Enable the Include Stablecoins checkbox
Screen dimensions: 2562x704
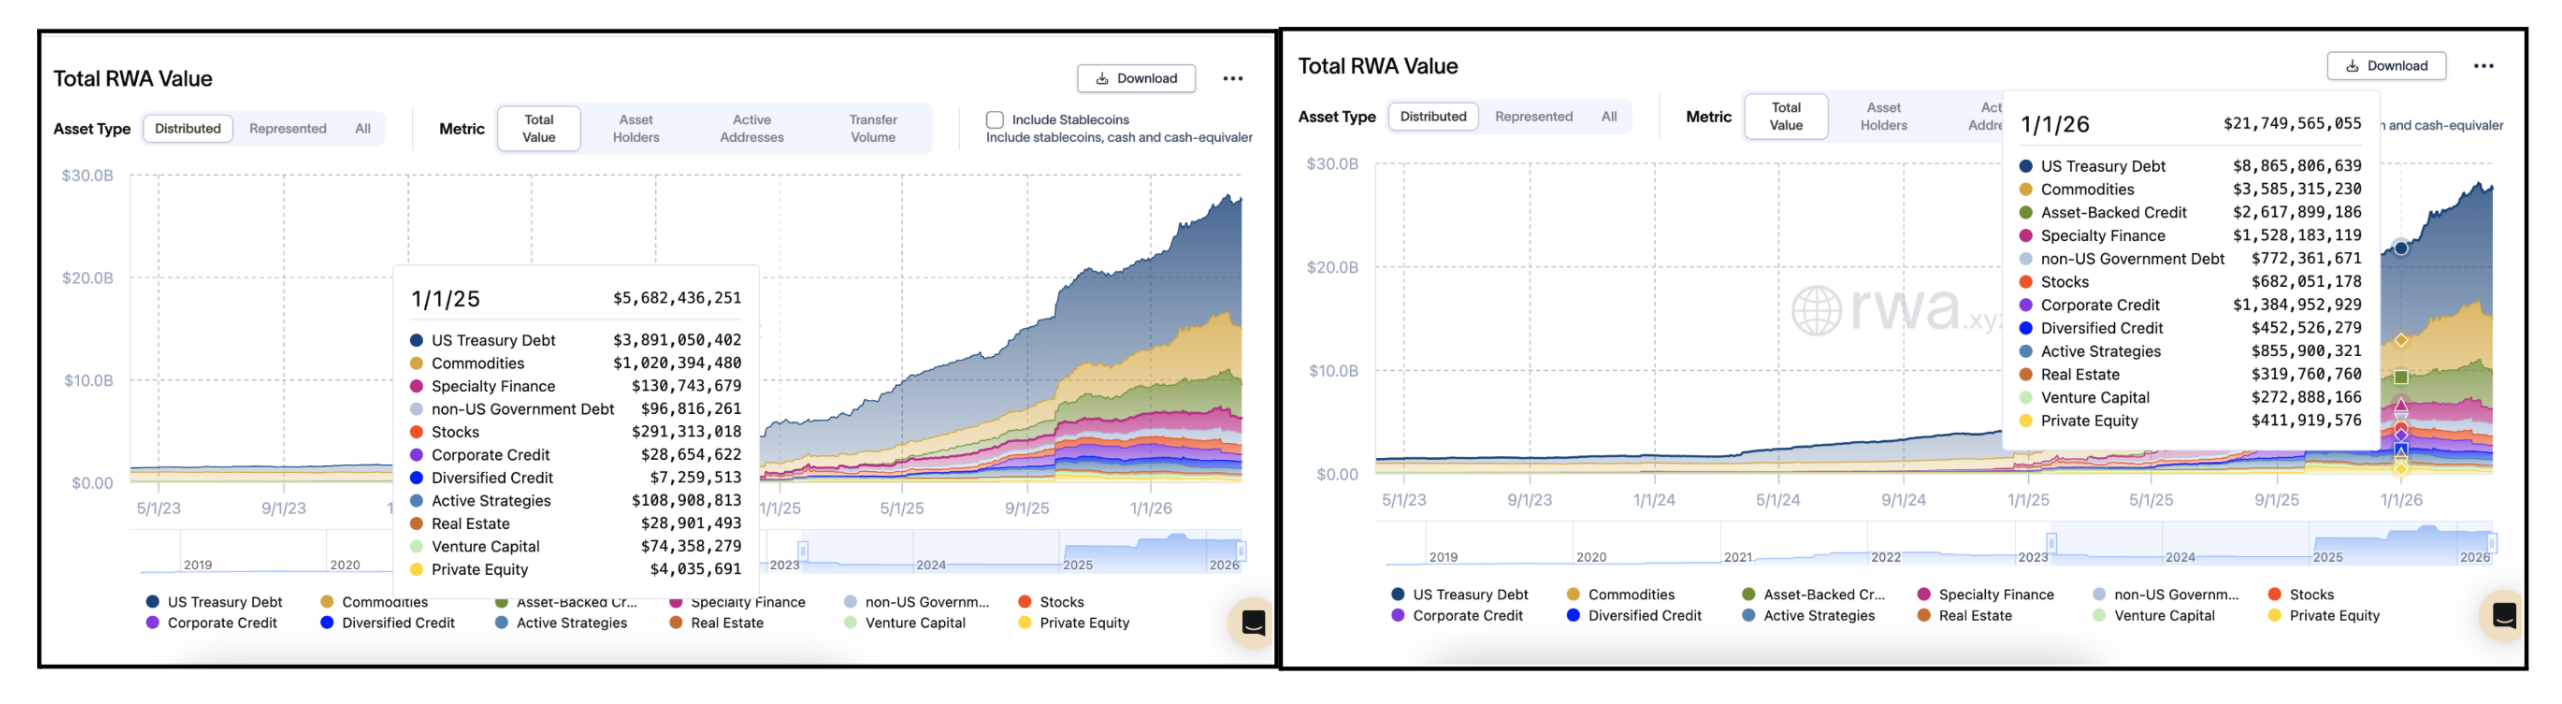(994, 119)
